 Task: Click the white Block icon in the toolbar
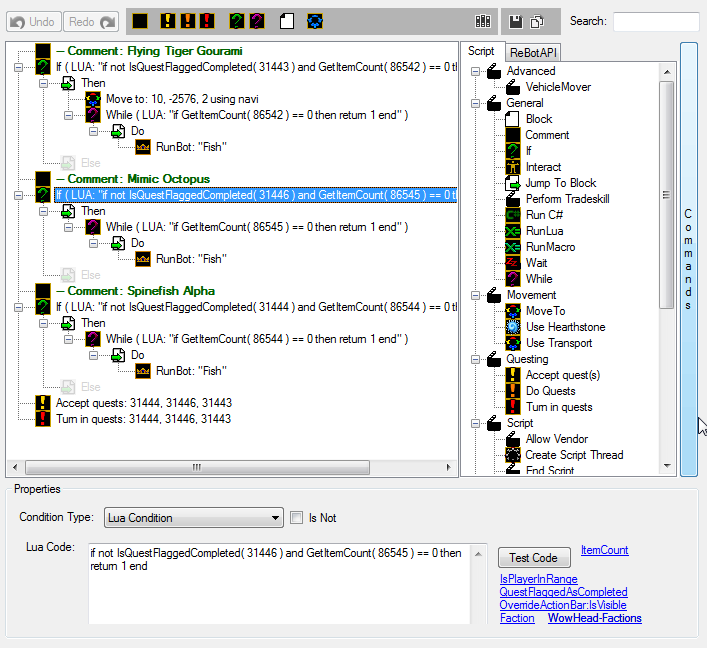click(x=287, y=21)
